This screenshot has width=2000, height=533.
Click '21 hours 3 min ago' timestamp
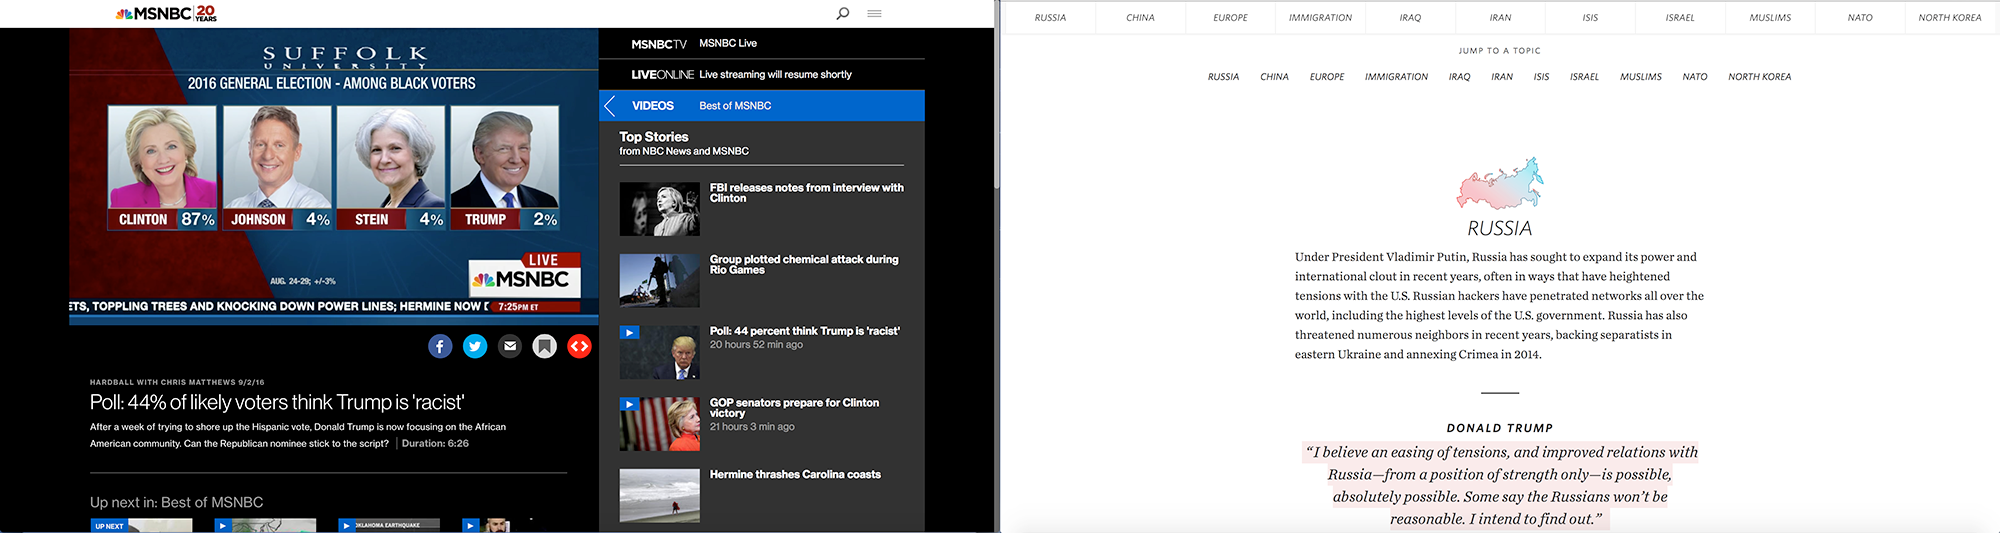coord(752,426)
